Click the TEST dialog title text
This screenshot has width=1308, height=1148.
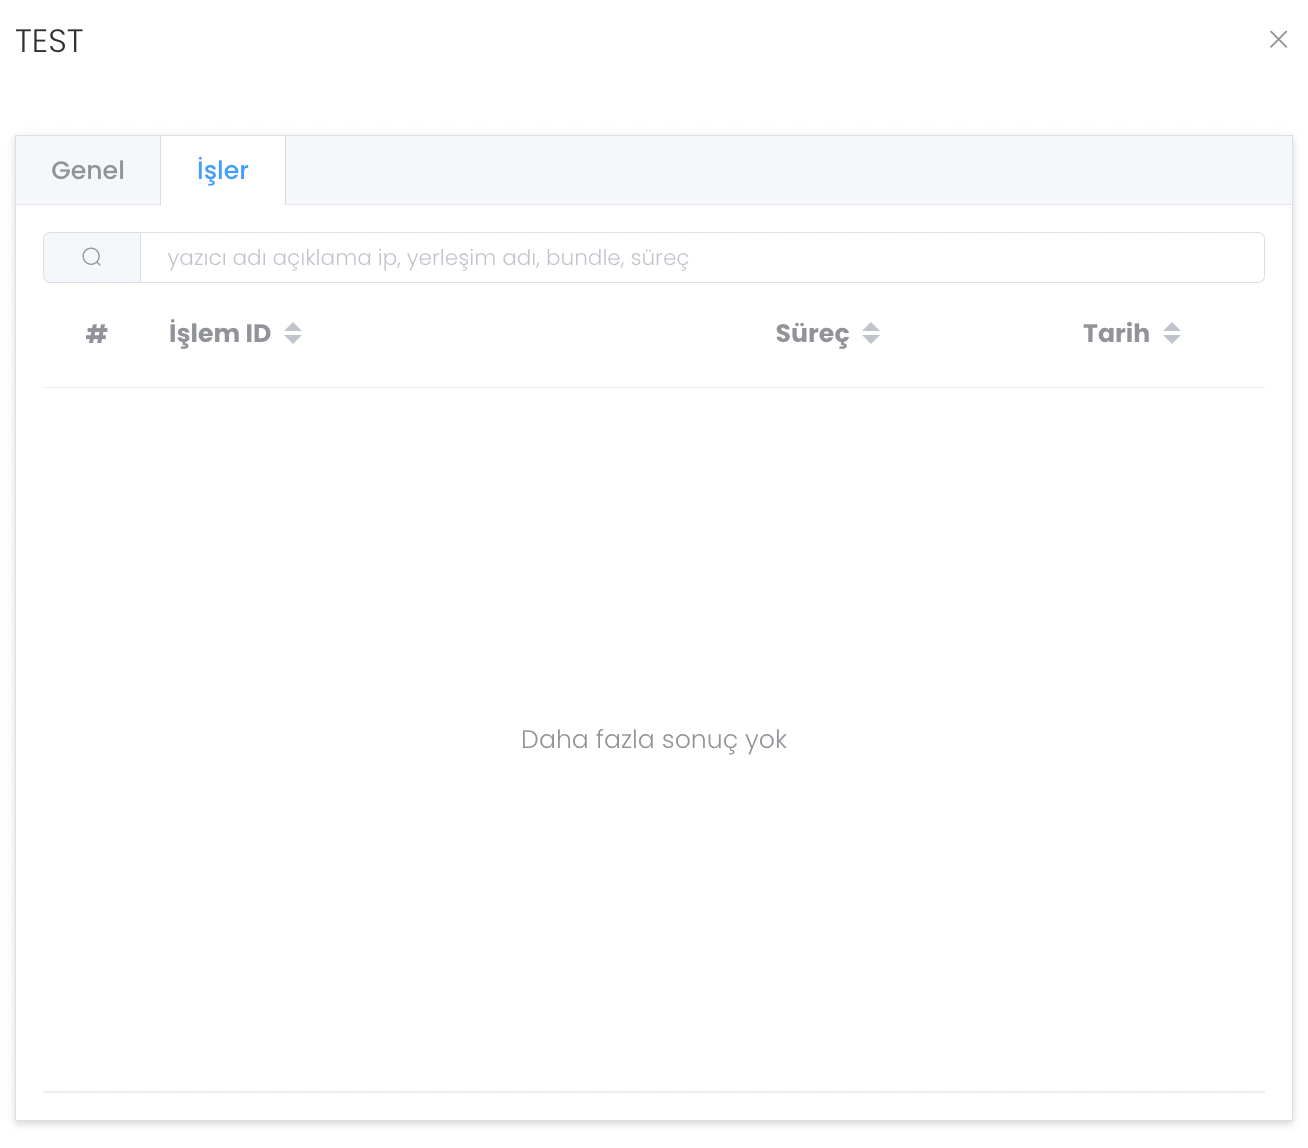pos(50,41)
